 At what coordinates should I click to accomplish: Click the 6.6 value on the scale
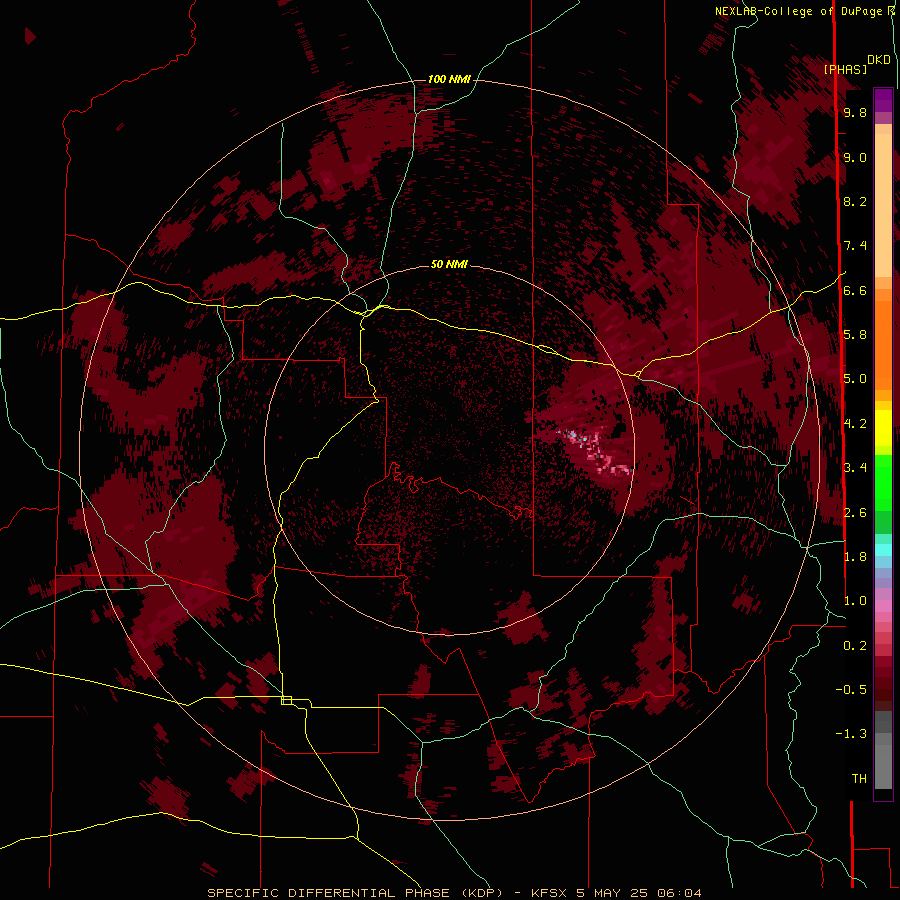coord(855,290)
